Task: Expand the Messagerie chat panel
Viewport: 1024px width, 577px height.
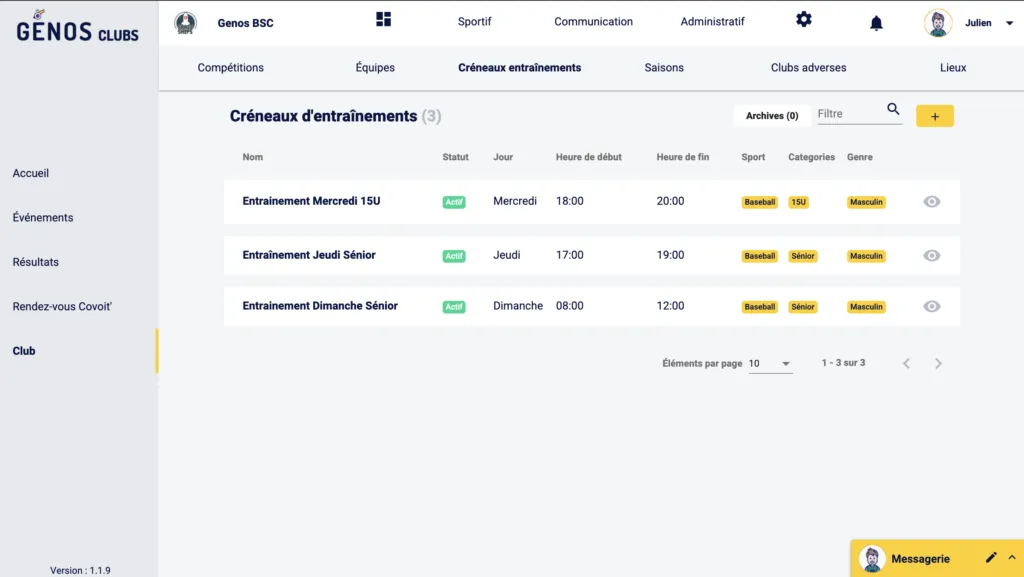Action: coord(1011,558)
